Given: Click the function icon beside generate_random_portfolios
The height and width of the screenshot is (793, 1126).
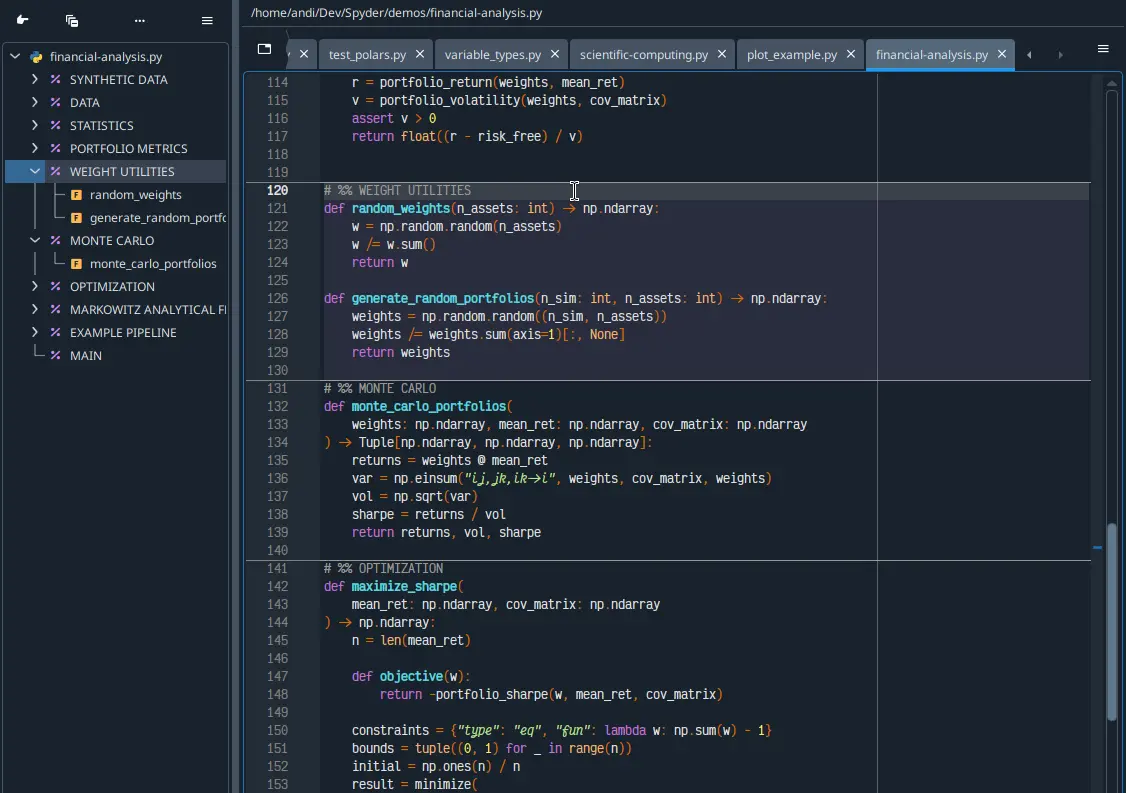Looking at the screenshot, I should (76, 218).
